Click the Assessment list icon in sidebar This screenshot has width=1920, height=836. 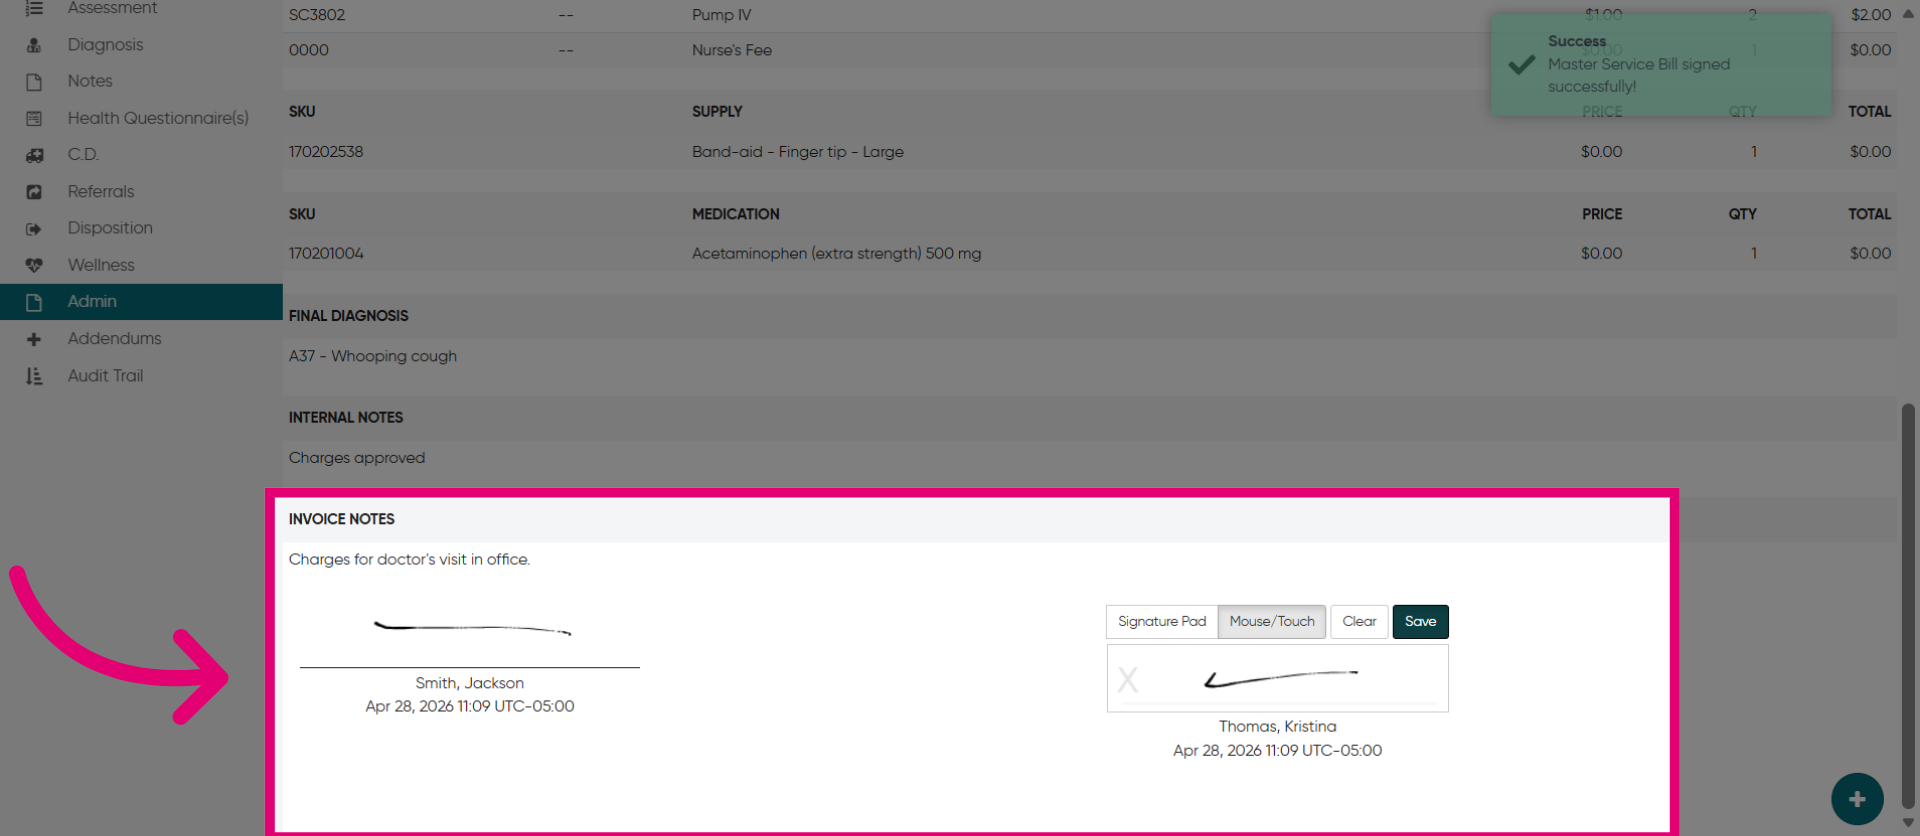tap(34, 8)
